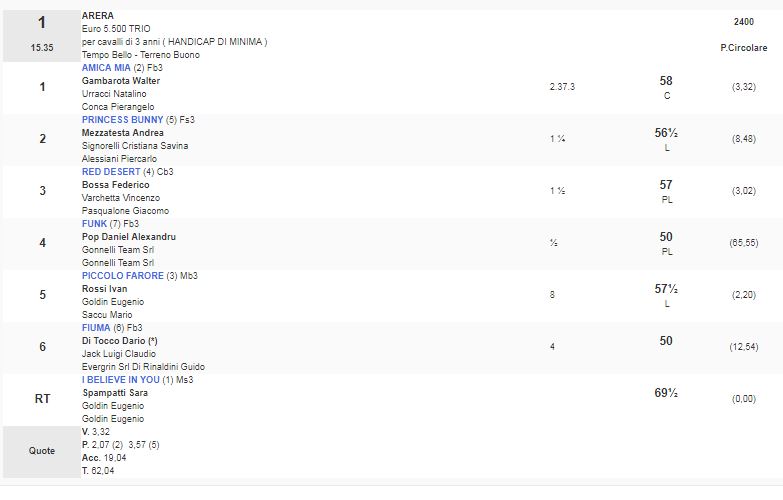This screenshot has width=783, height=500.
Task: Click the RT position cell
Action: 42,399
